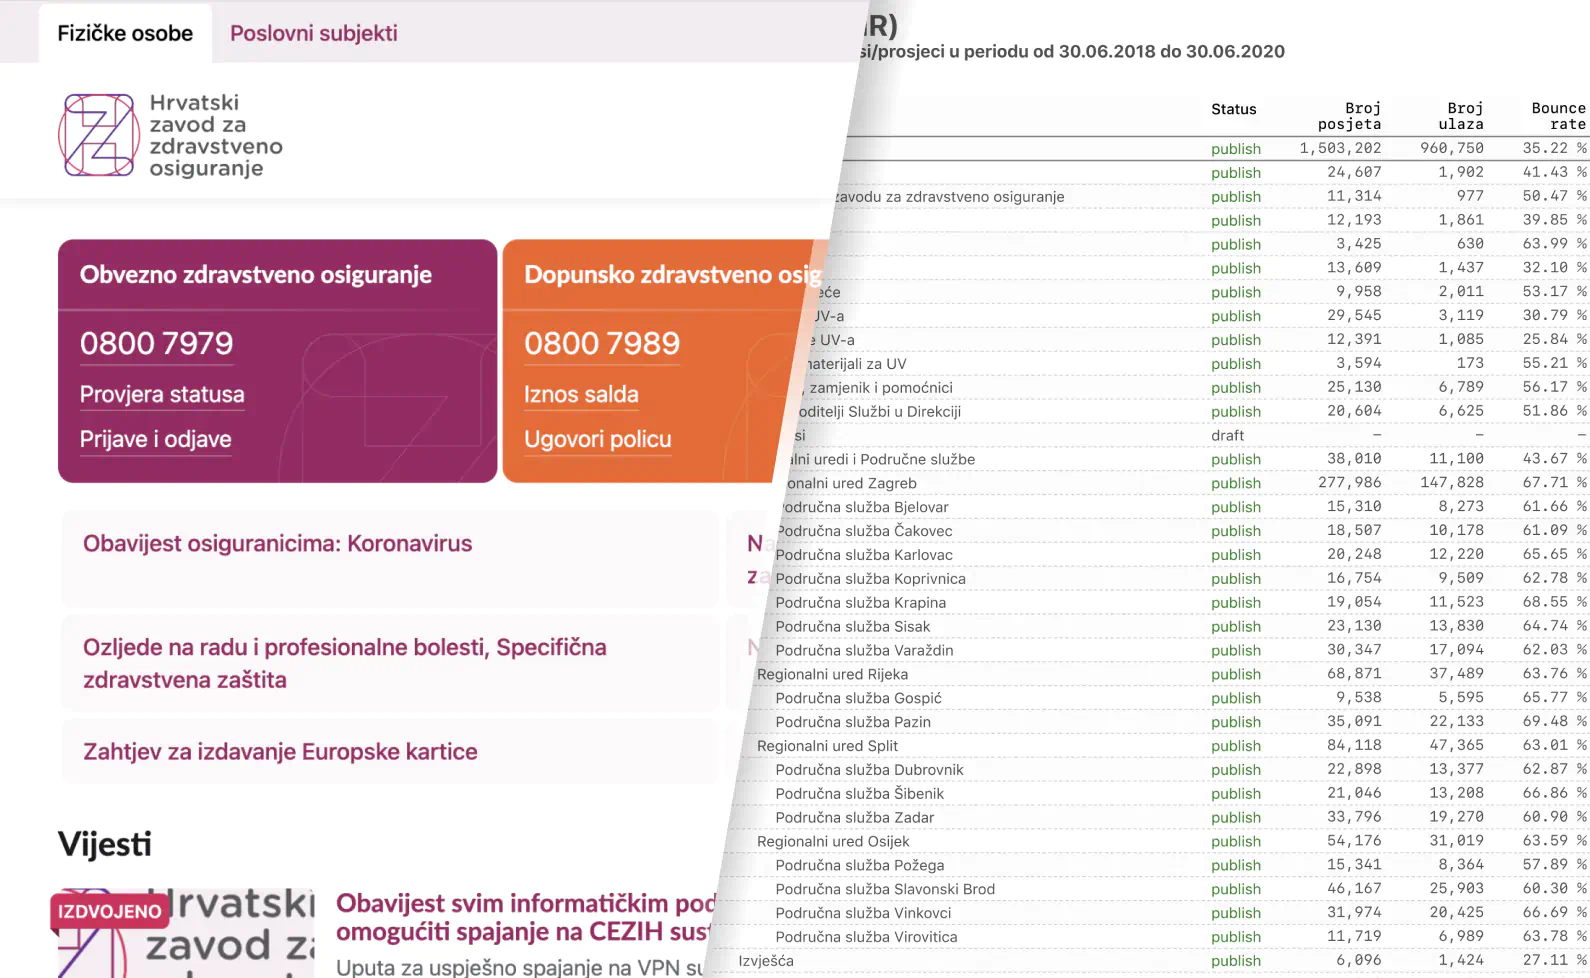Call number 0800 7989 link
This screenshot has height=978, width=1590.
click(601, 343)
